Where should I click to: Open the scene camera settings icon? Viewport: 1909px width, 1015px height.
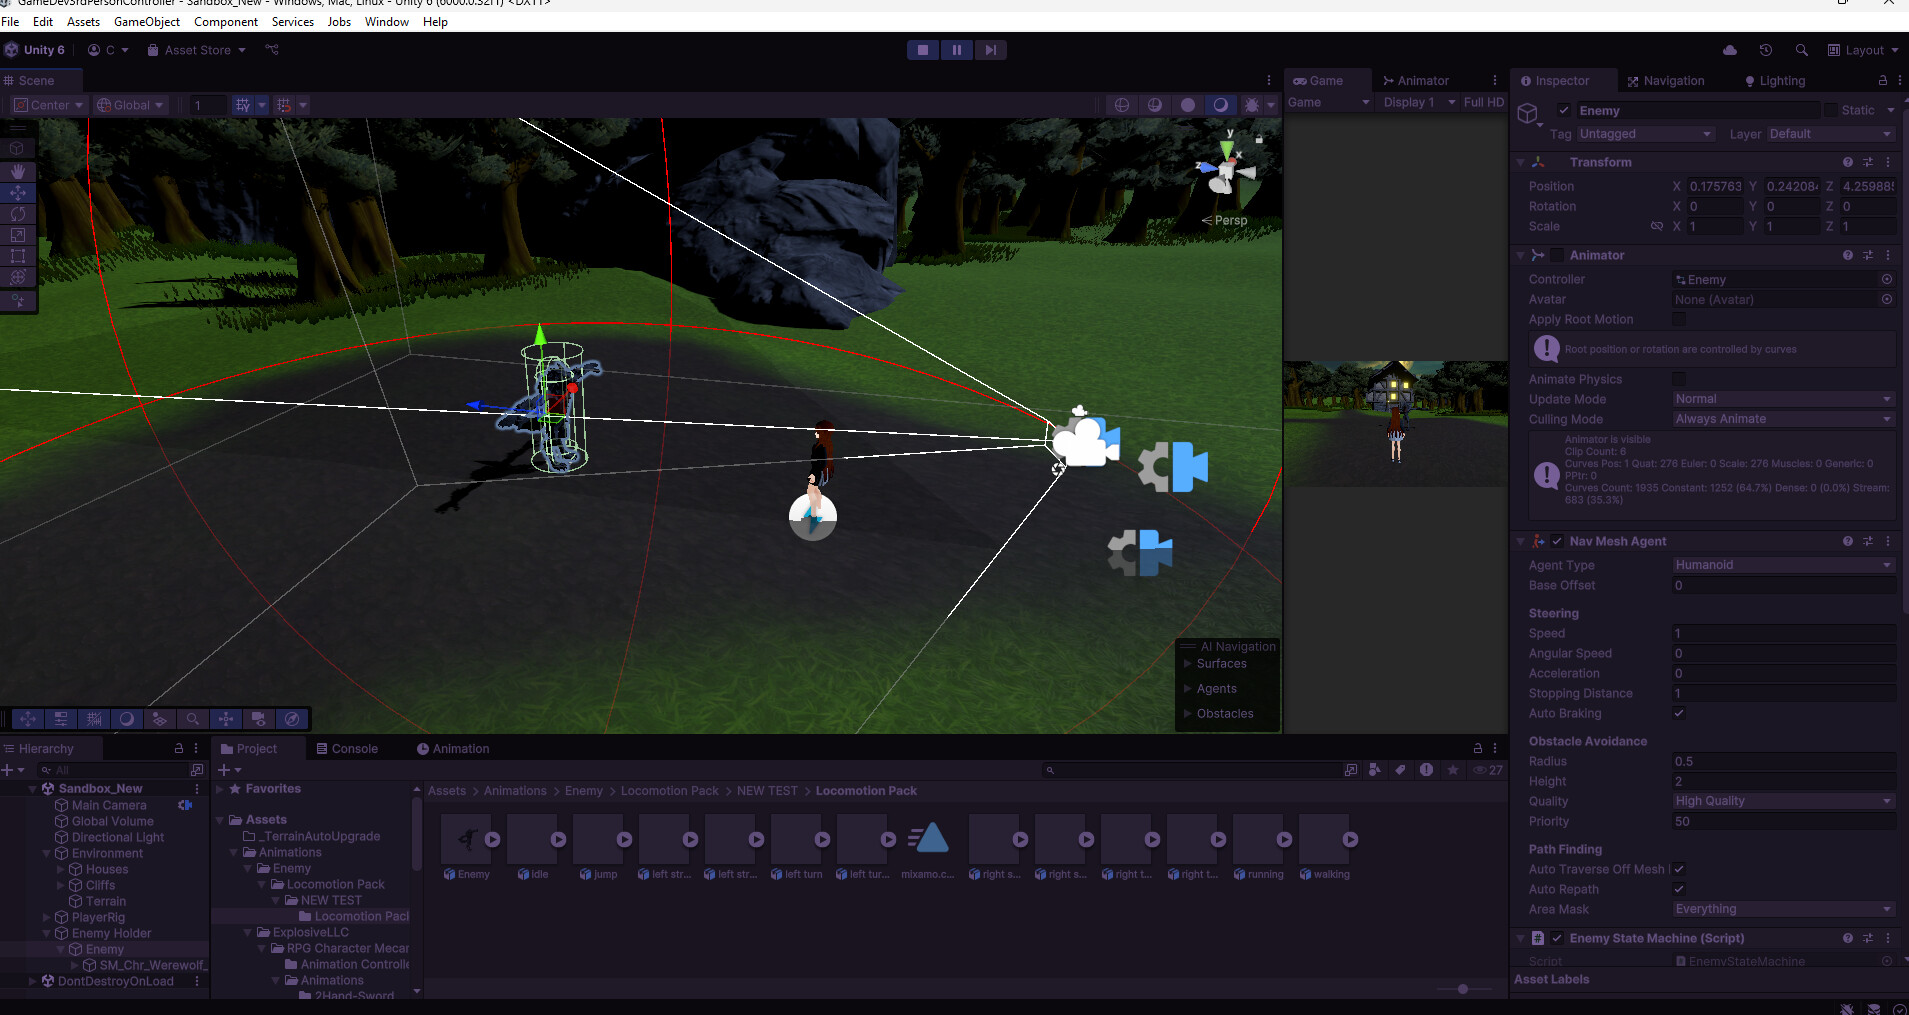click(258, 719)
